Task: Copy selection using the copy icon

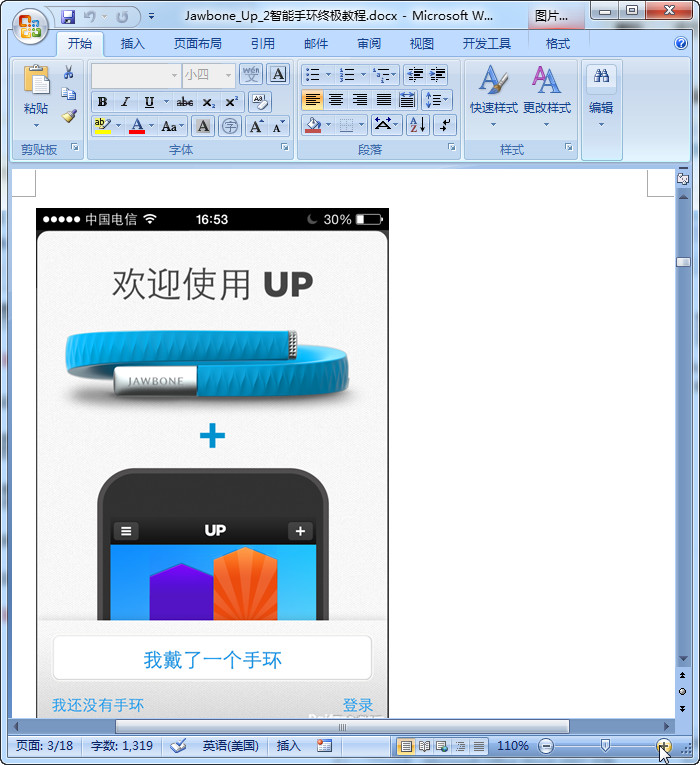Action: 68,93
